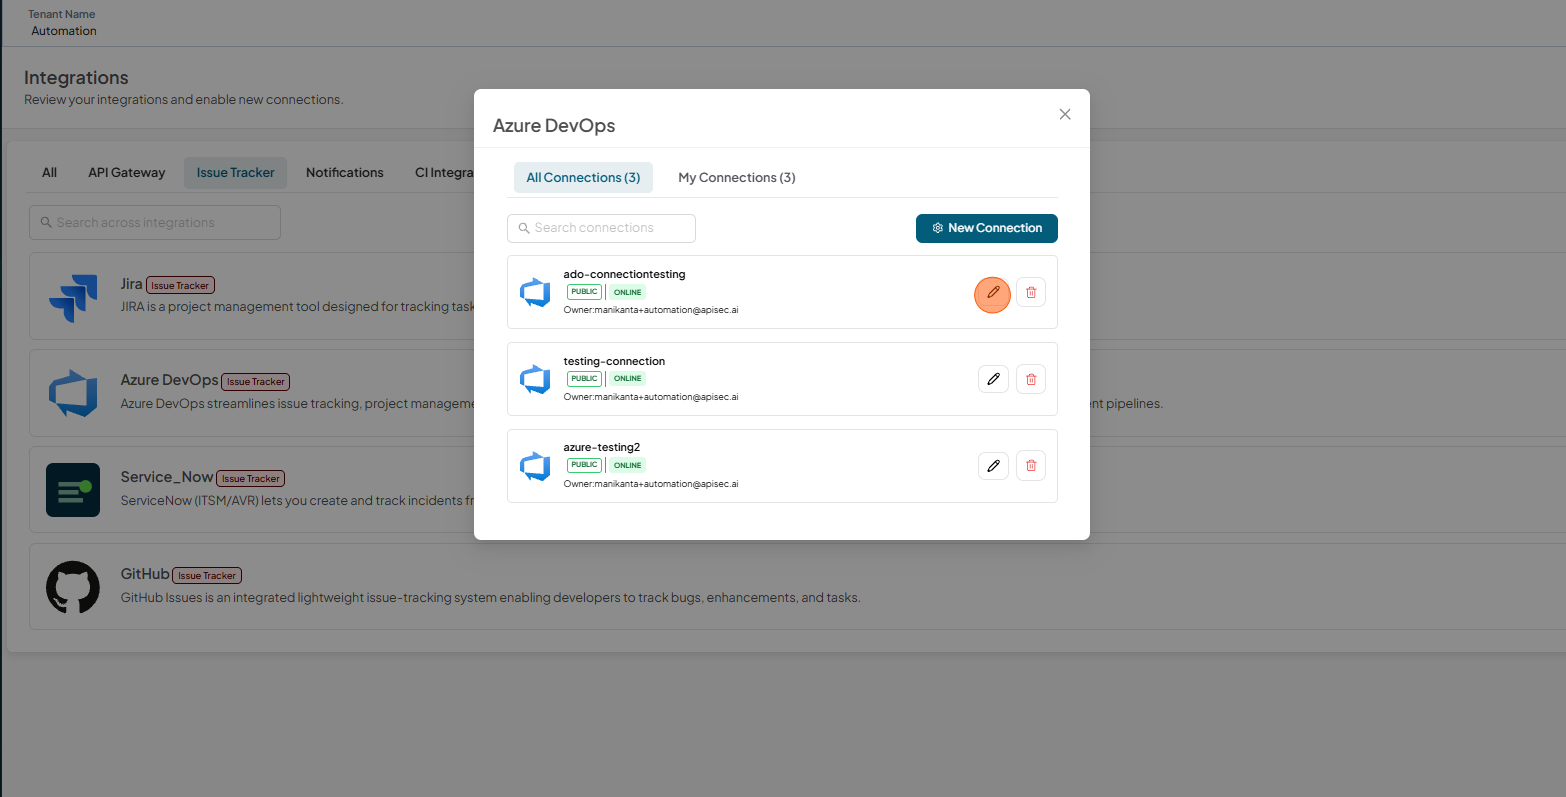Click the Jira logo in integrations list
Screen dimensions: 1566x797
point(73,297)
